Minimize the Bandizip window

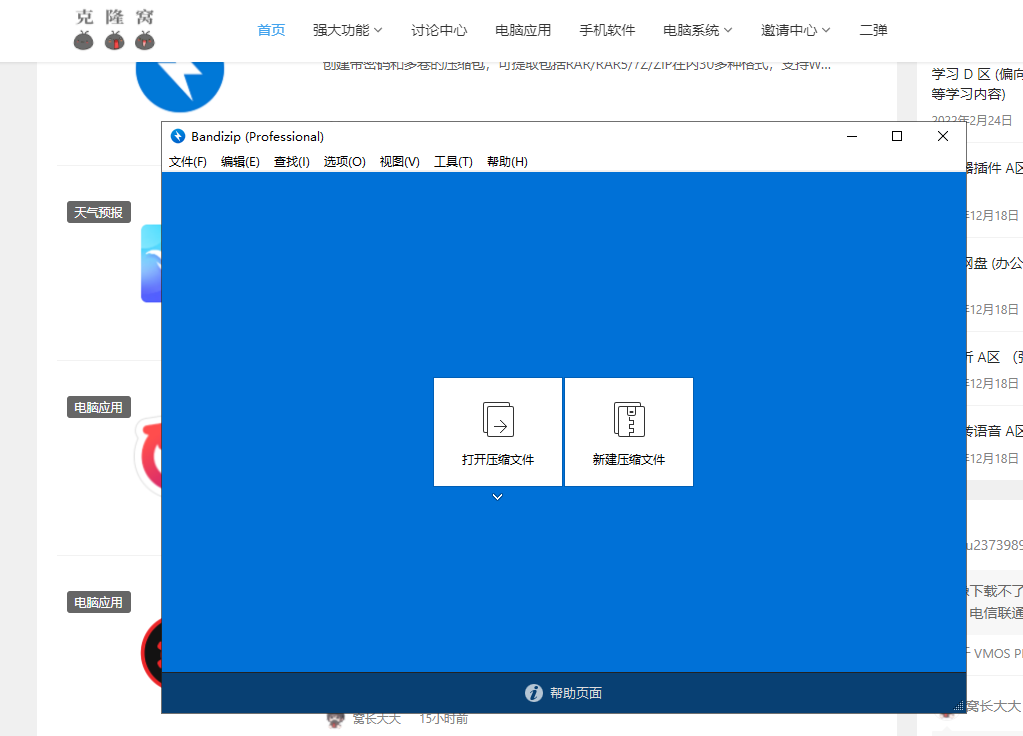click(851, 136)
